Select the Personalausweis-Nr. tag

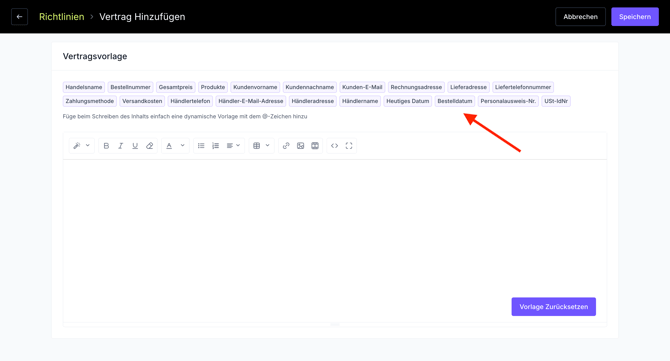click(508, 101)
